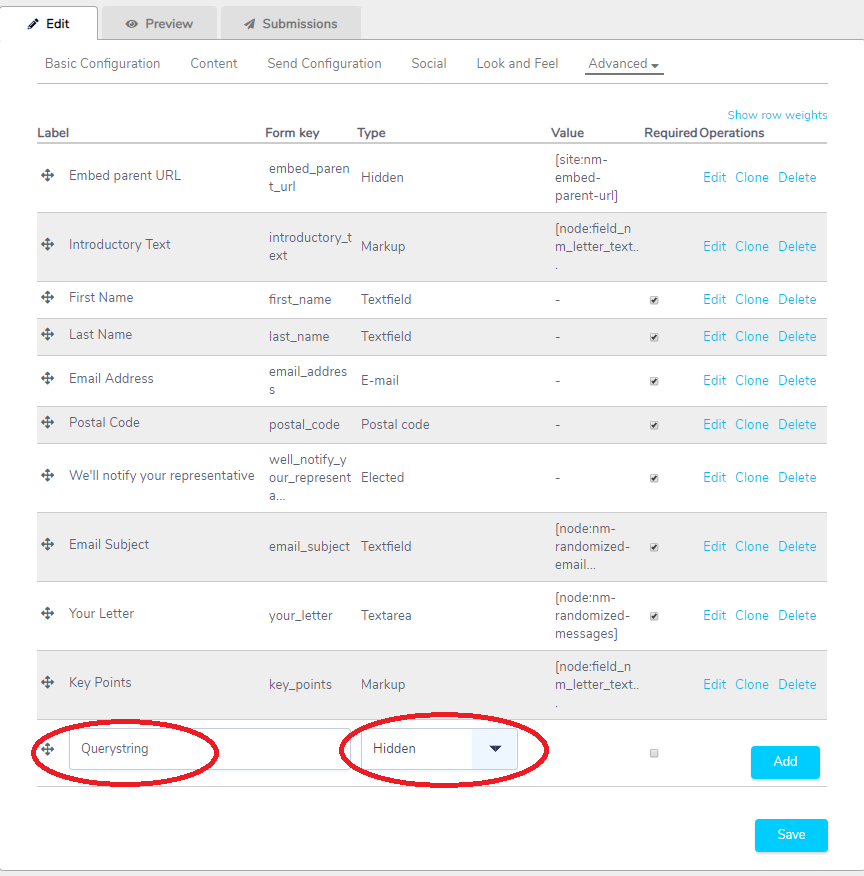Enable Required checkbox for new Querystring component
The width and height of the screenshot is (864, 876).
click(x=654, y=754)
